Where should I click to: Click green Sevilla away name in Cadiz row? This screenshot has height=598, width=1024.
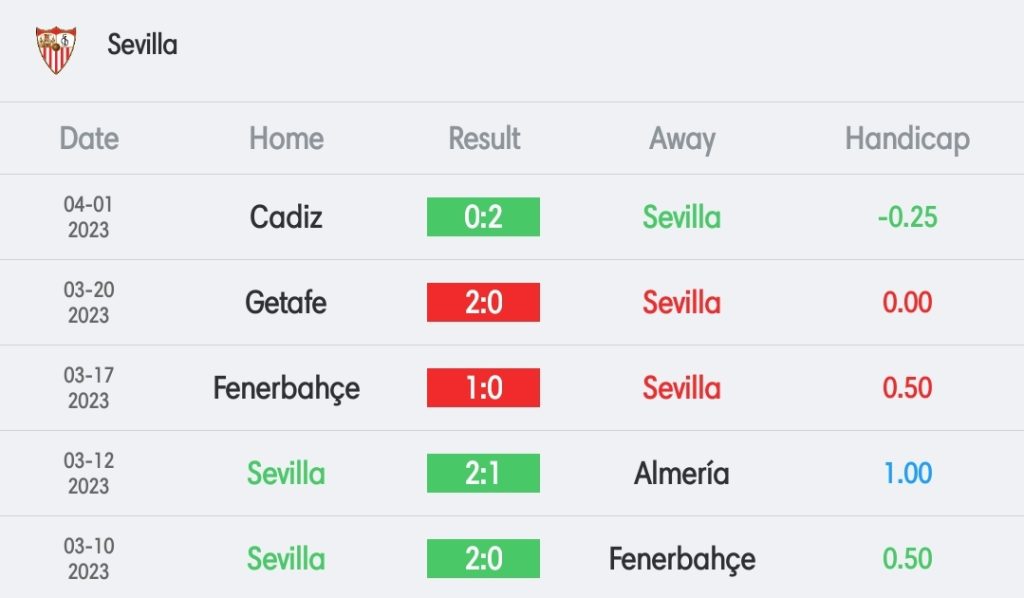pyautogui.click(x=682, y=217)
